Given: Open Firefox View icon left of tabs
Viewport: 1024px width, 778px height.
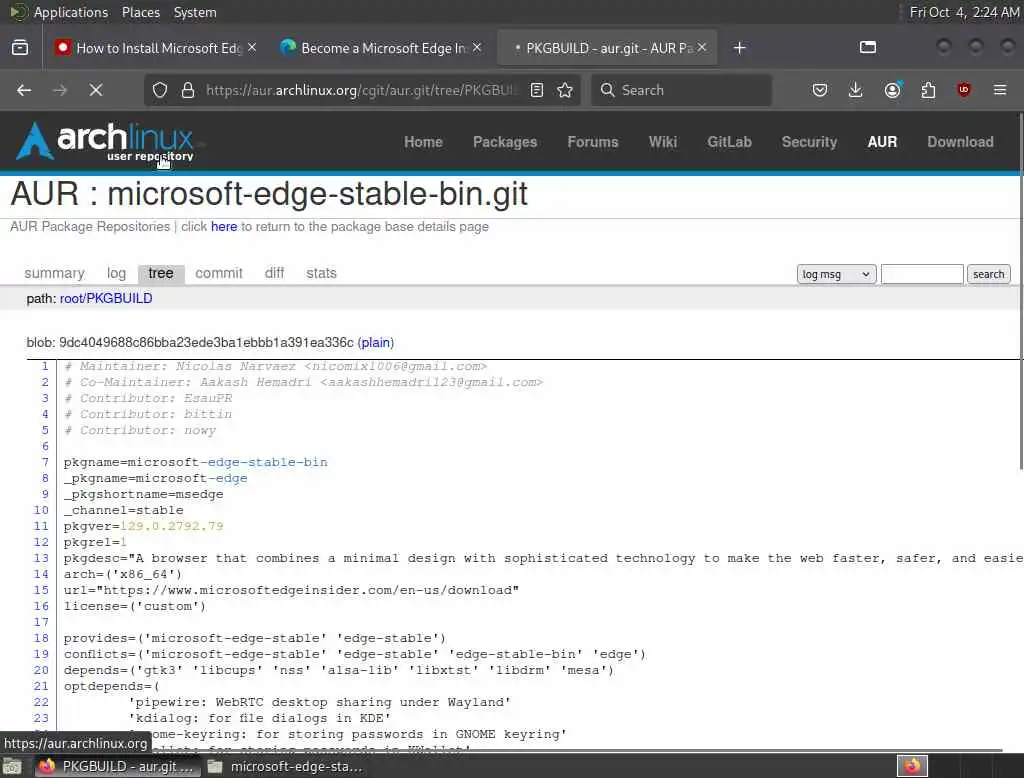Looking at the screenshot, I should click(x=20, y=48).
